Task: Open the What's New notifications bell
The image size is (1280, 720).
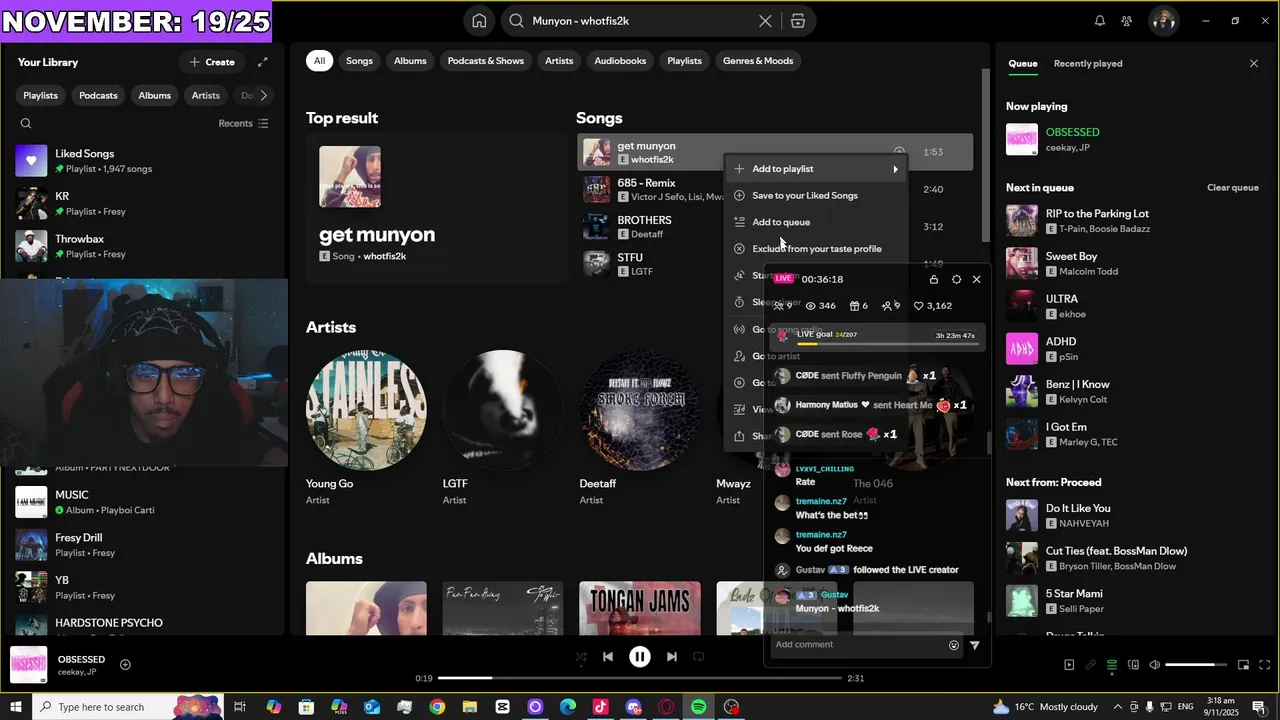Action: click(1100, 21)
